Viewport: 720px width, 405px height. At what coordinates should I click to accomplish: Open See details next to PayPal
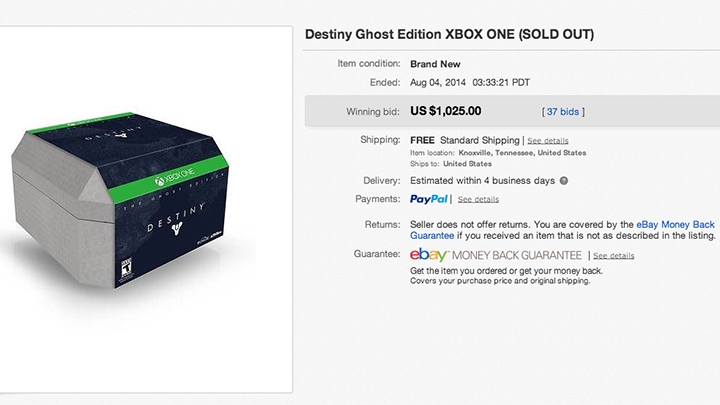pyautogui.click(x=478, y=200)
